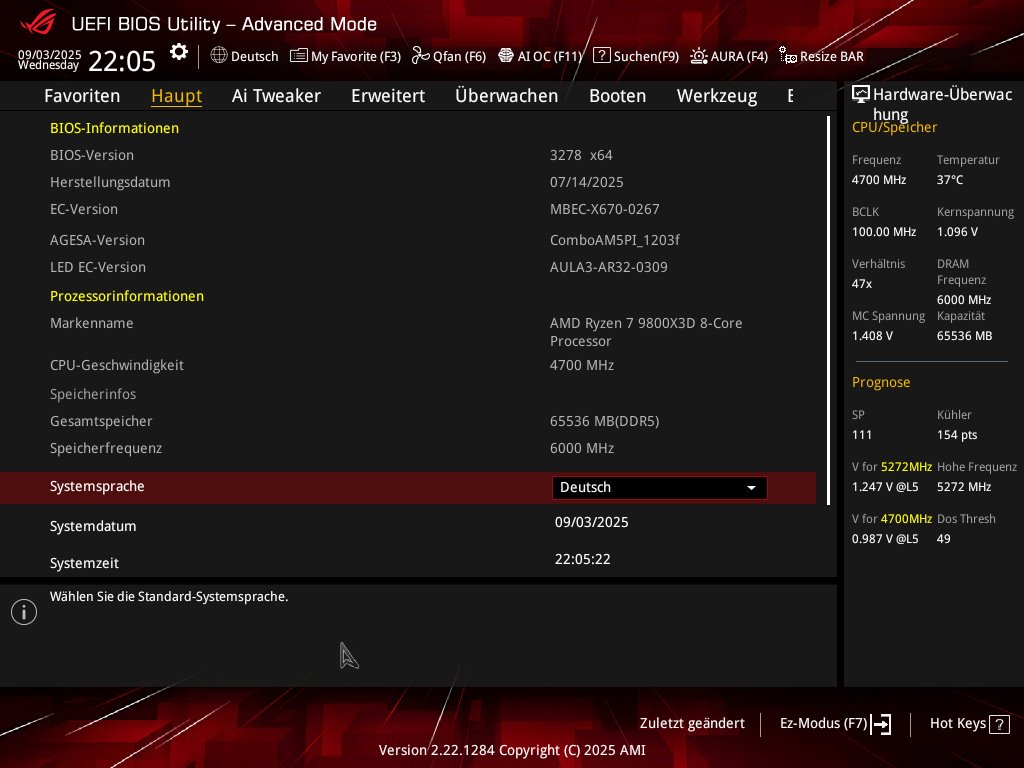Click EC-Version value MBEC-X670-0267
1024x768 pixels.
tap(605, 209)
